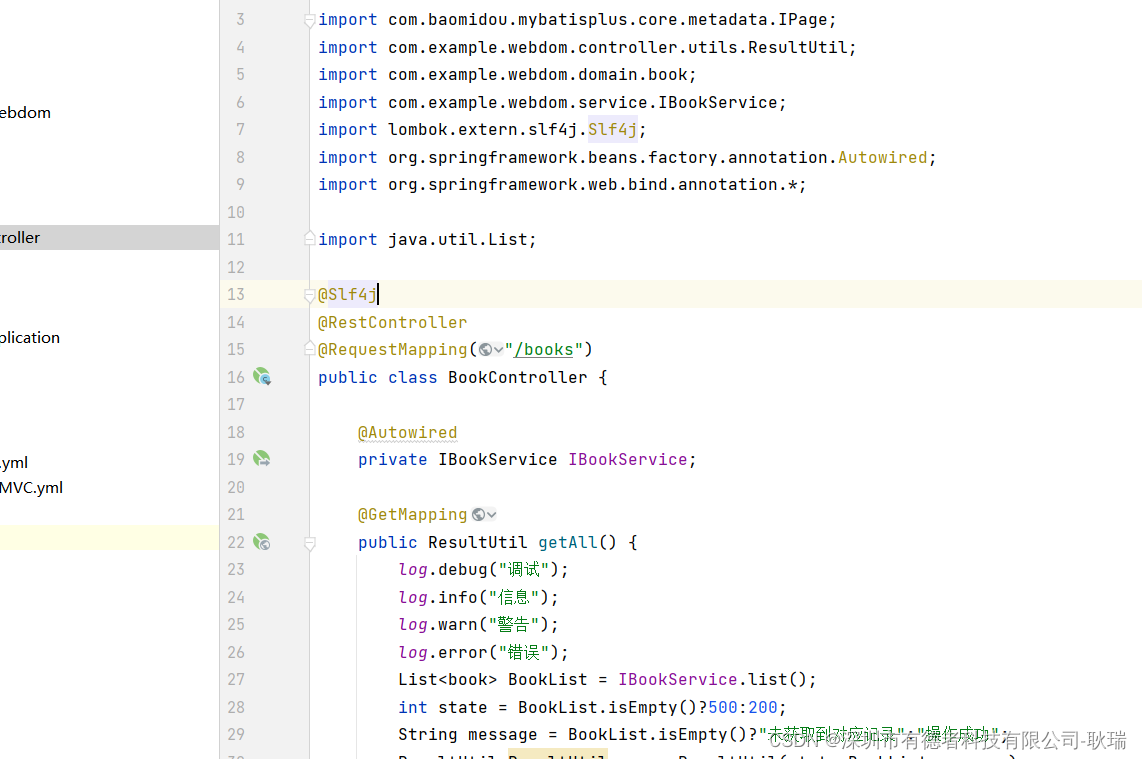The width and height of the screenshot is (1142, 759).
Task: Select the webdom item in the project tree
Action: [x=25, y=113]
